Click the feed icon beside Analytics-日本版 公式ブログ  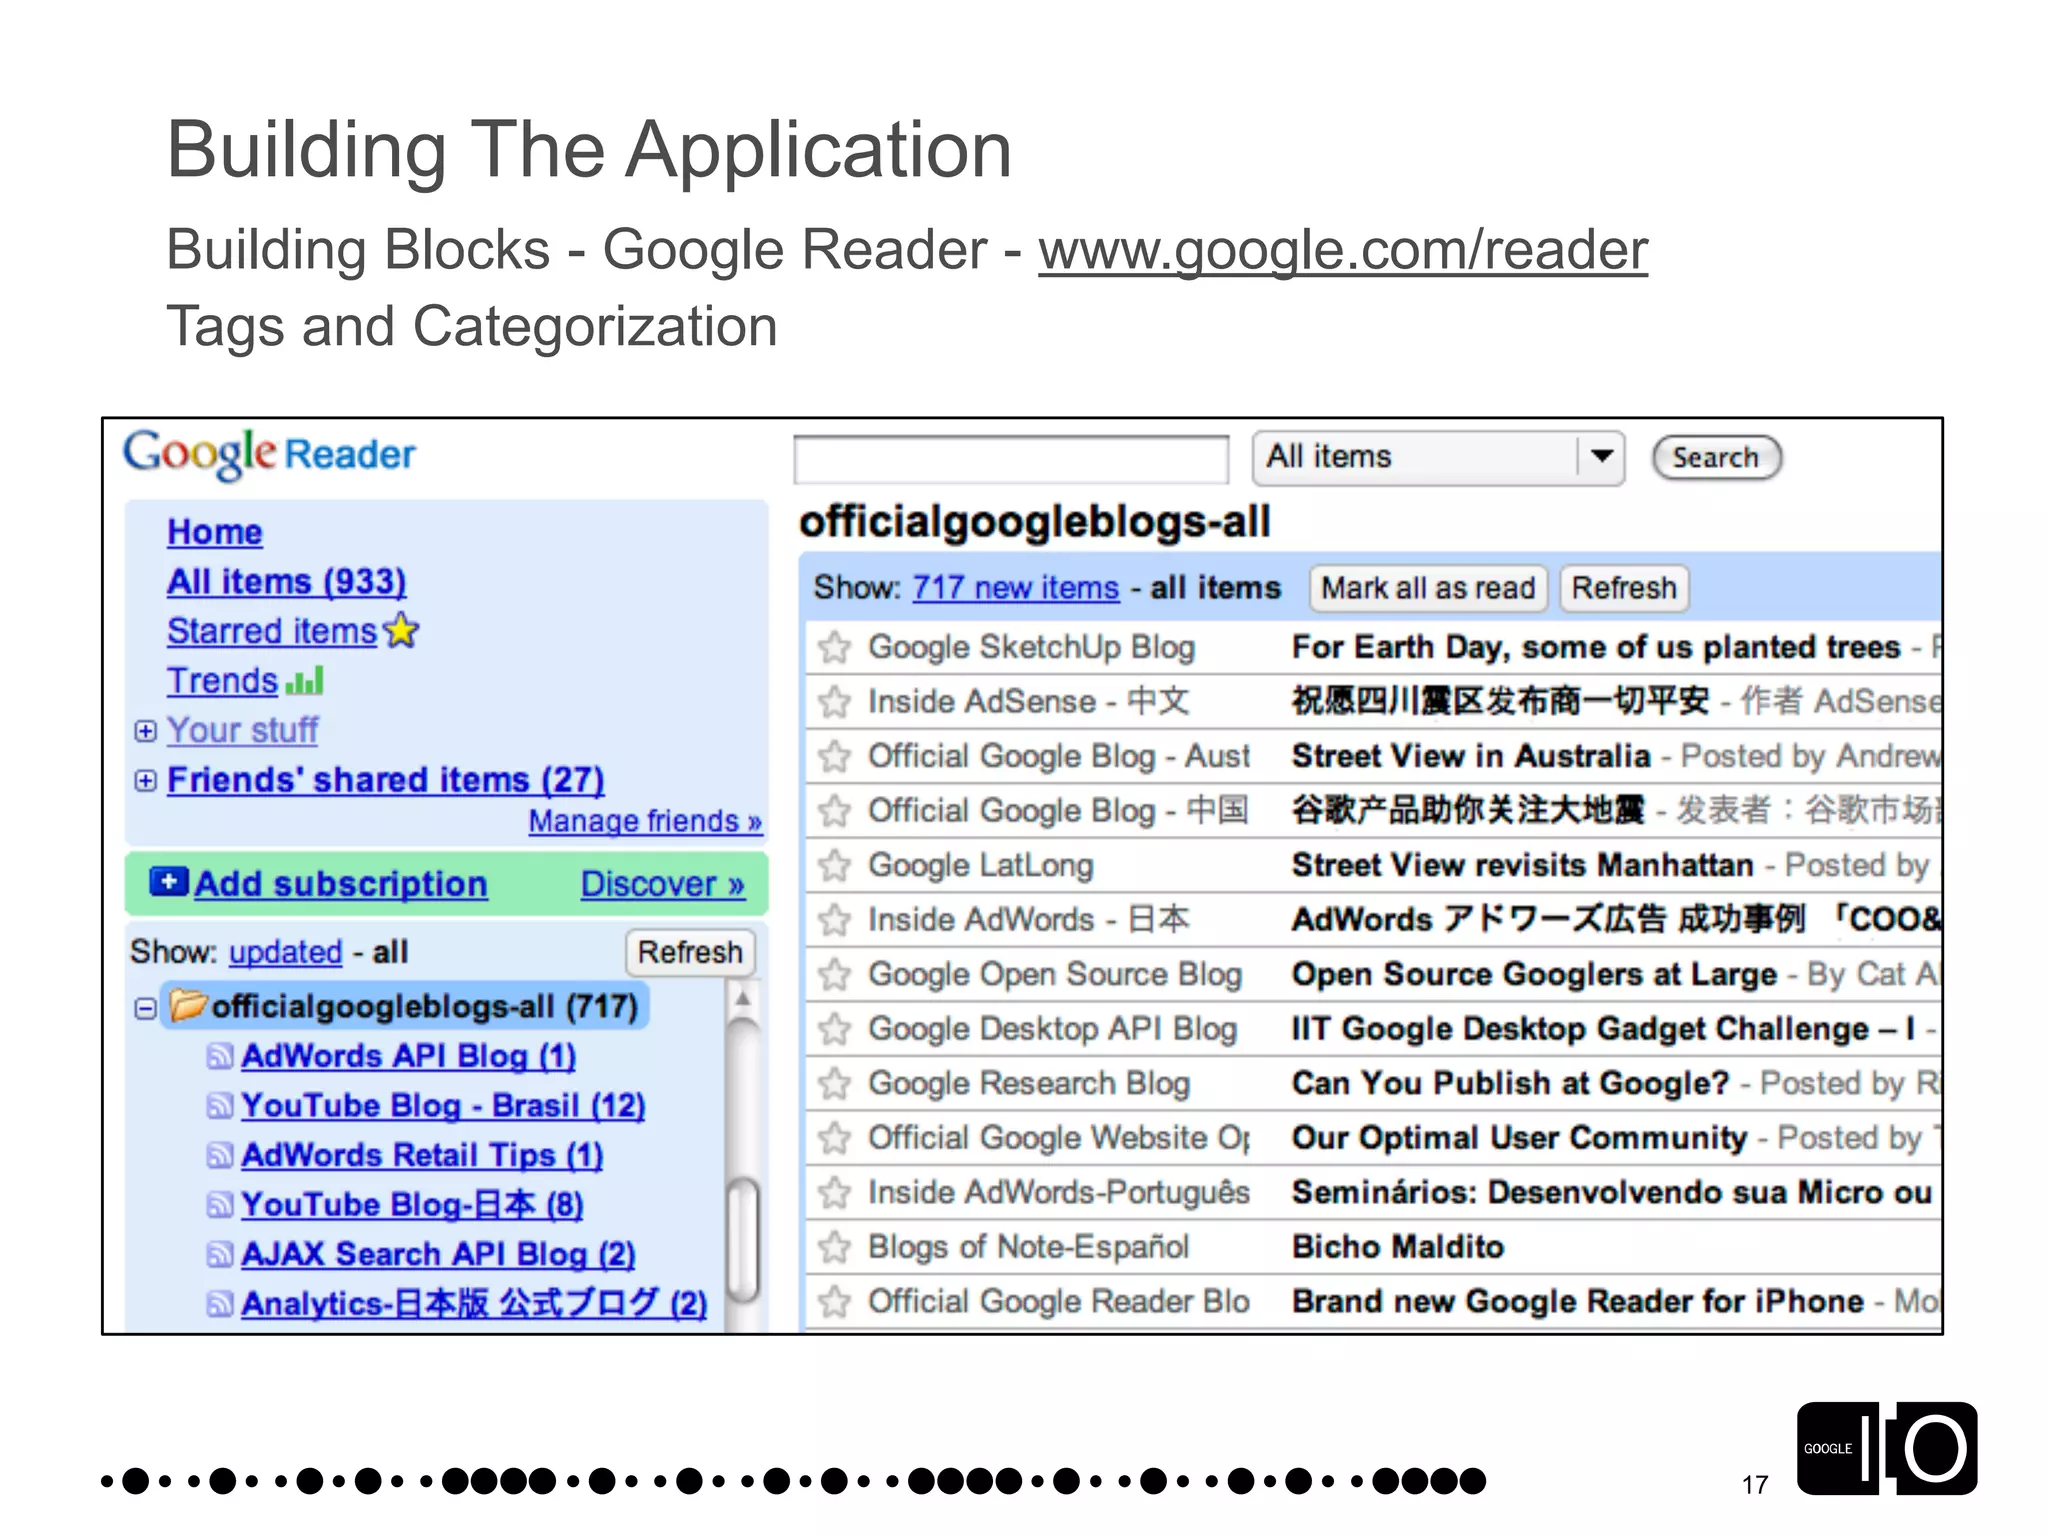tap(220, 1303)
